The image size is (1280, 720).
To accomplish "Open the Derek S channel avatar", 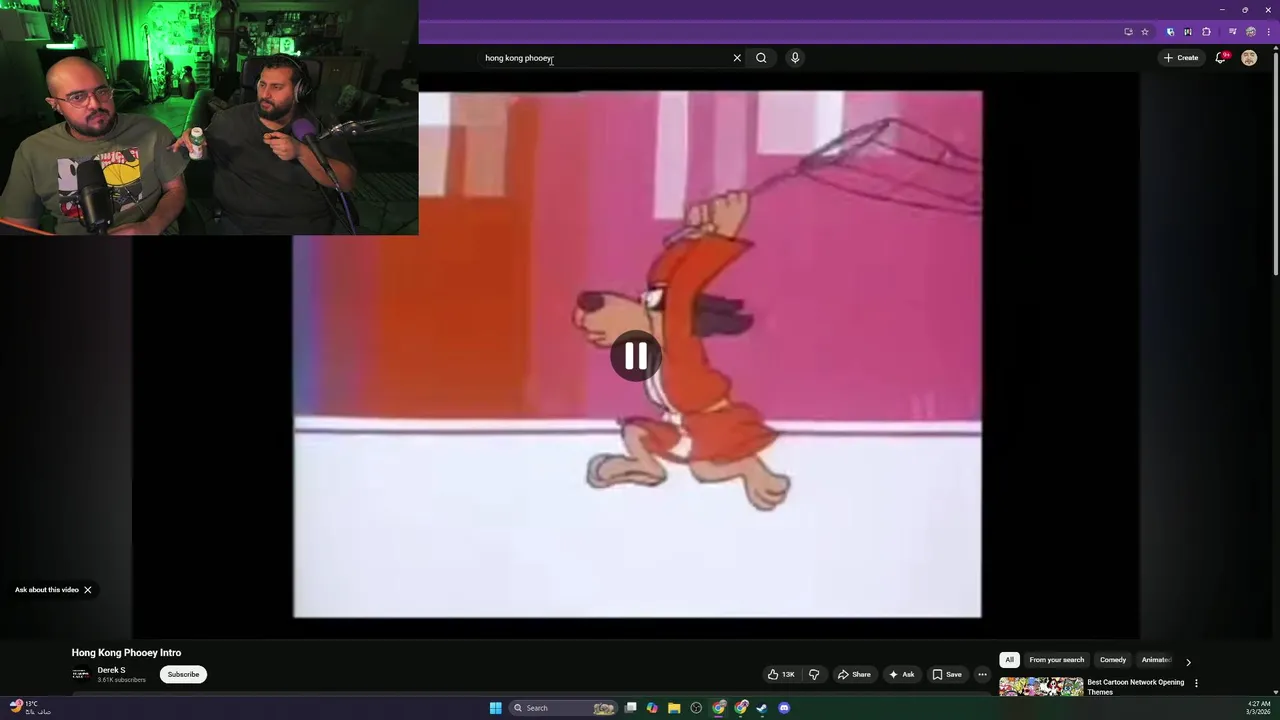I will coord(80,674).
